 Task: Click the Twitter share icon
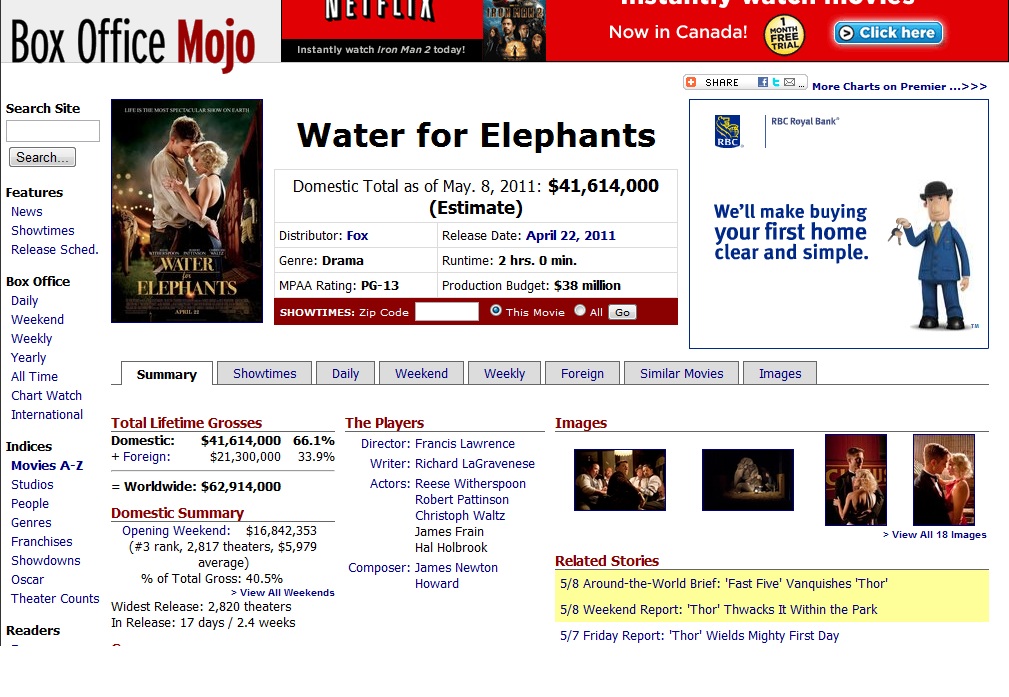776,83
